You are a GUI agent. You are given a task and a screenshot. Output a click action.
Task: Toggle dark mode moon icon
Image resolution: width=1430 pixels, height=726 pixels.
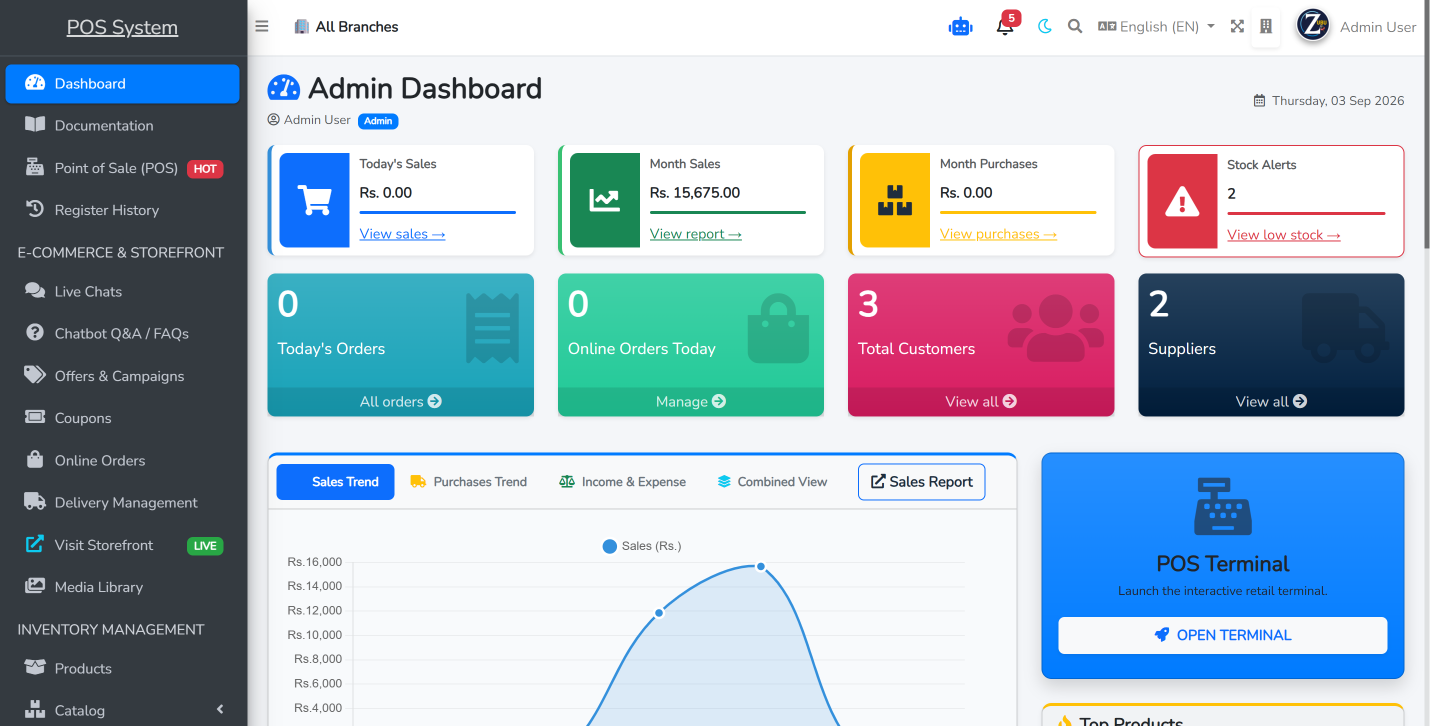click(x=1045, y=27)
